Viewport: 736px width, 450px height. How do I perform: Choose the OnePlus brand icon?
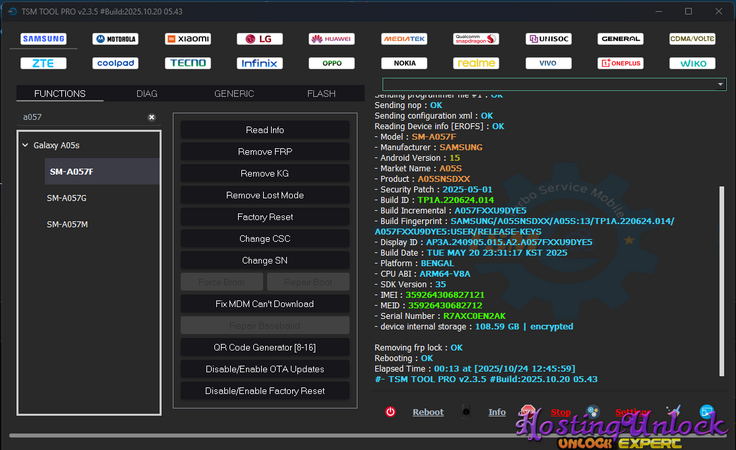tap(620, 62)
